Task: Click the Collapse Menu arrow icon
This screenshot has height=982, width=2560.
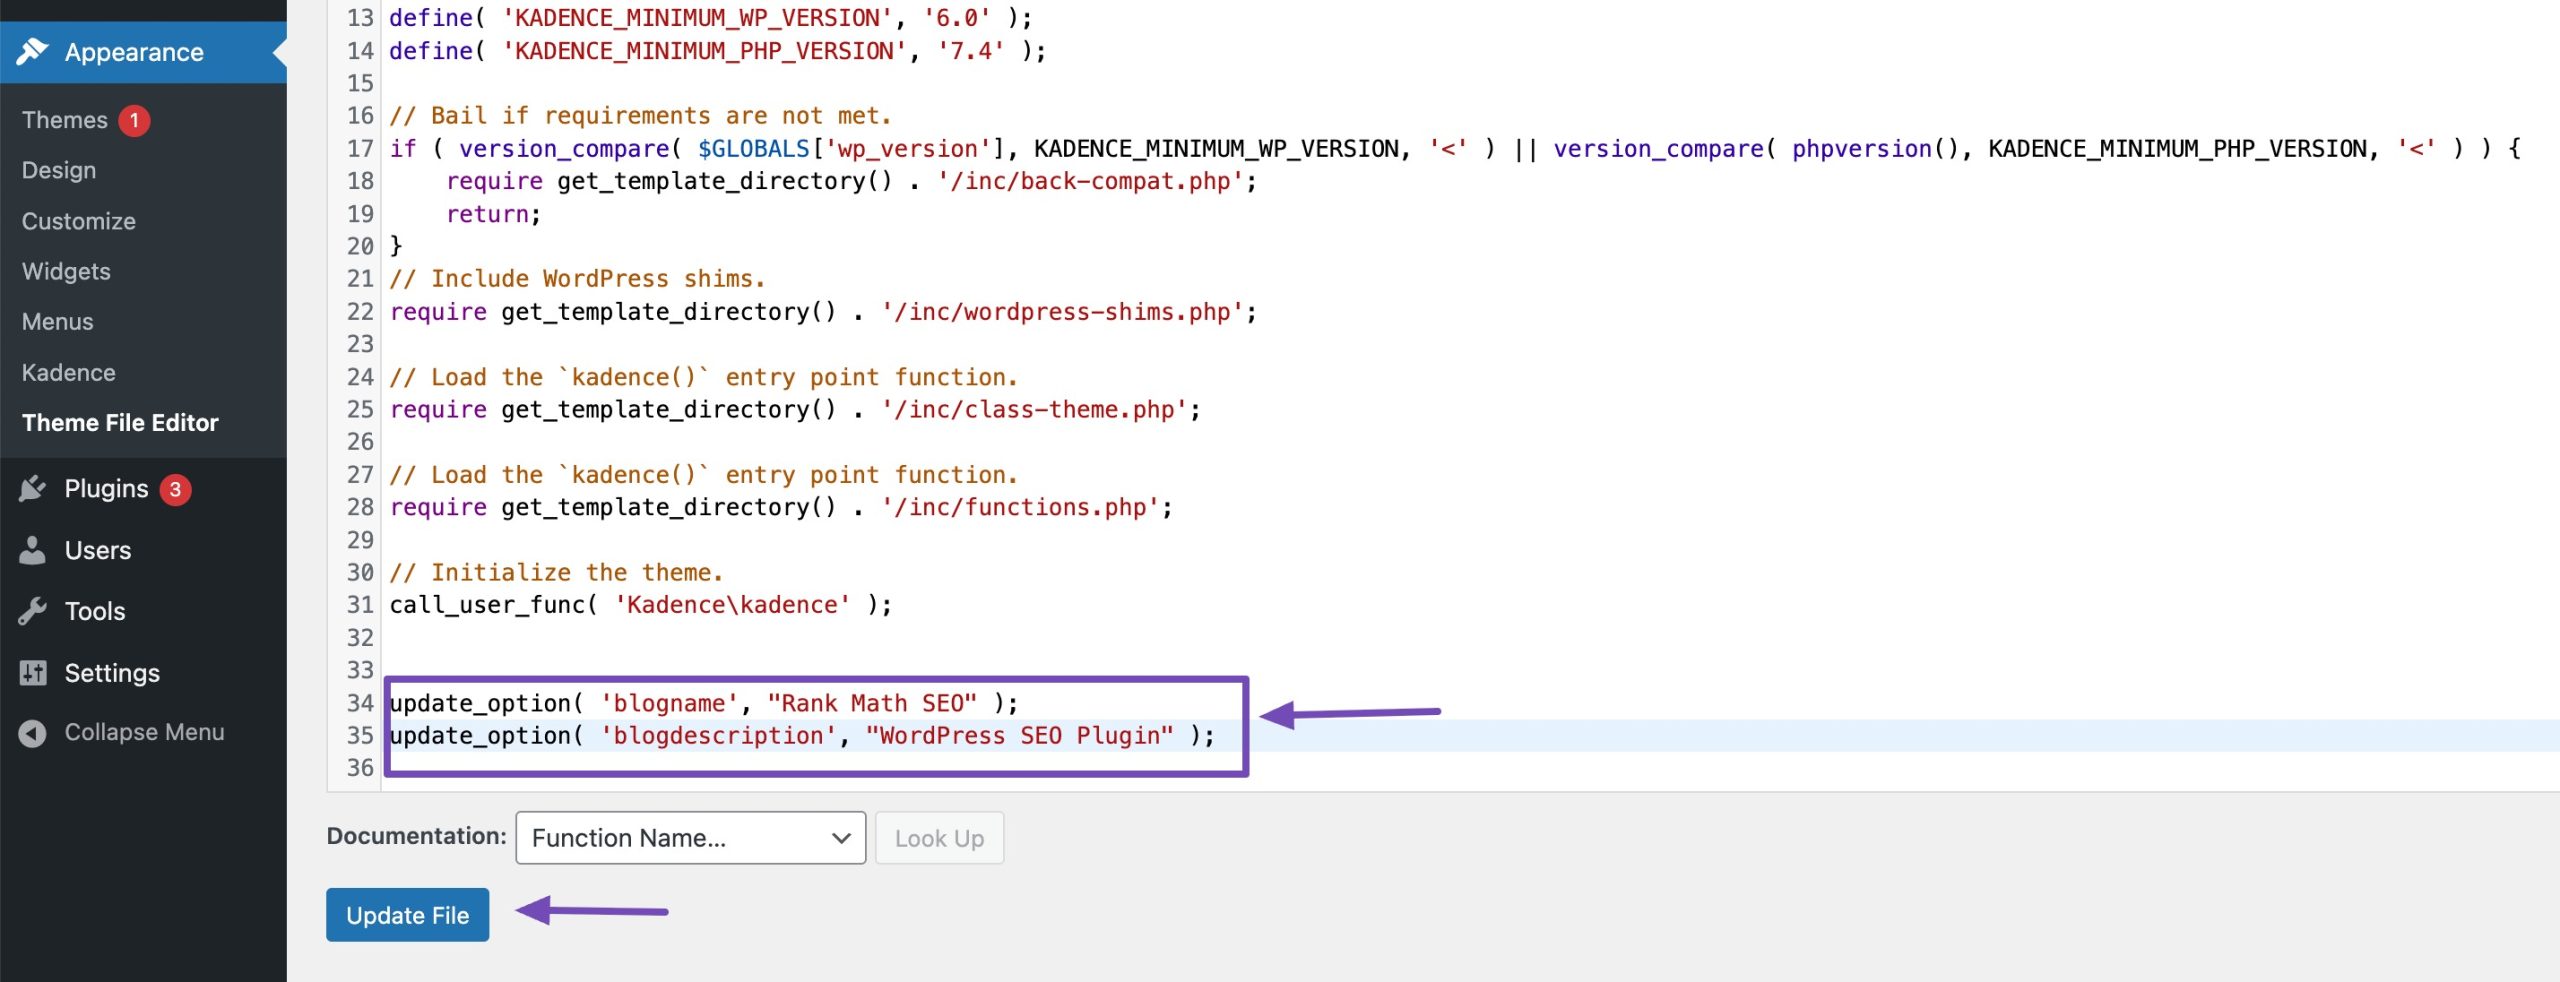Action: click(x=33, y=733)
